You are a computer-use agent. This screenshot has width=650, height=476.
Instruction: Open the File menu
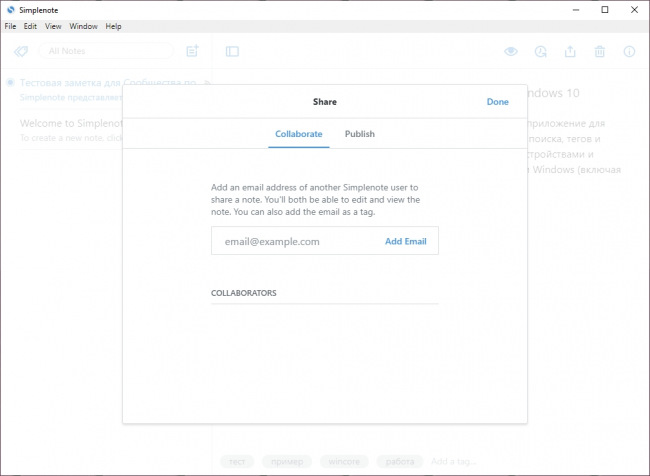10,26
